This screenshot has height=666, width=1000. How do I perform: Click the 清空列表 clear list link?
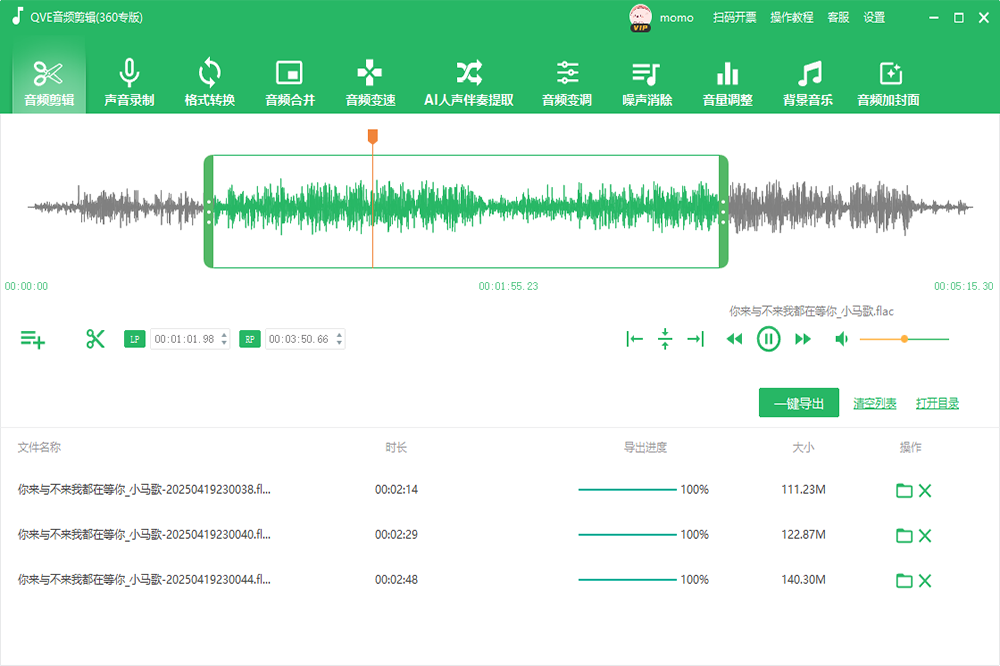874,404
